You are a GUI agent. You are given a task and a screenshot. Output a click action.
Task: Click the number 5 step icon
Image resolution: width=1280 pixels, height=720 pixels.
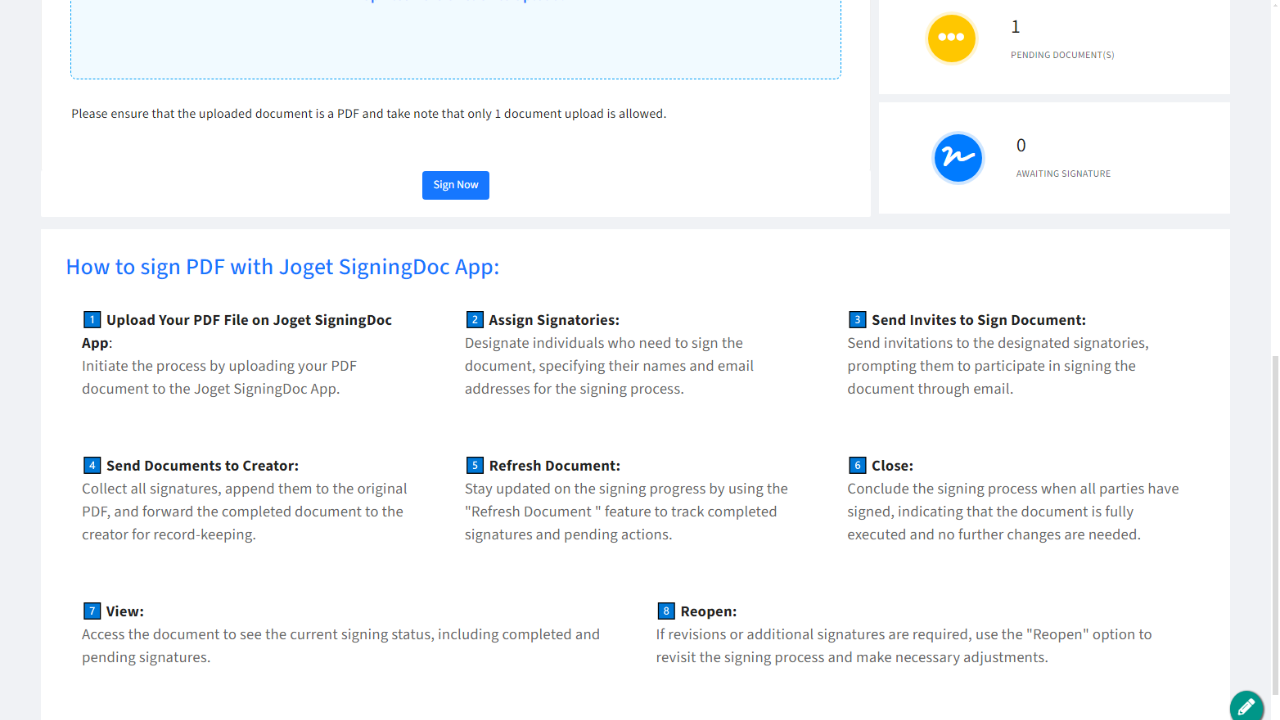click(x=475, y=466)
